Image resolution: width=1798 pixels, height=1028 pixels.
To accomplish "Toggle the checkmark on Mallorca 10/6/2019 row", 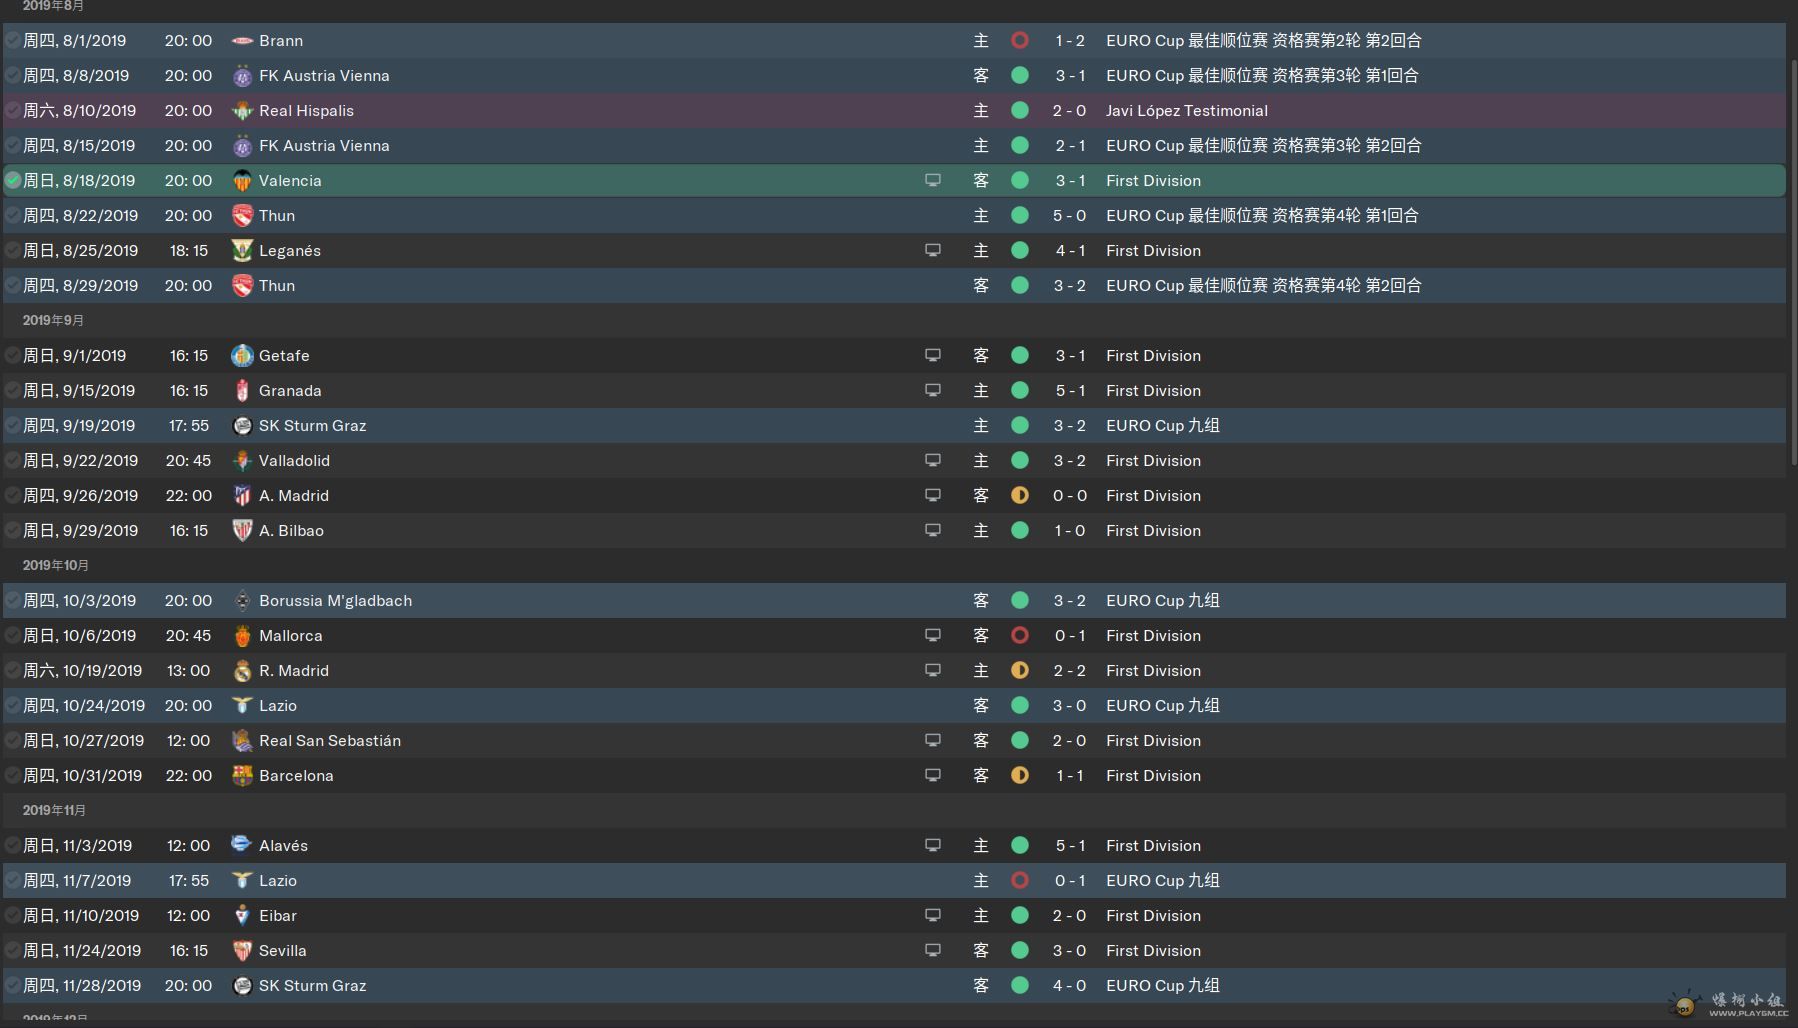I will 13,636.
